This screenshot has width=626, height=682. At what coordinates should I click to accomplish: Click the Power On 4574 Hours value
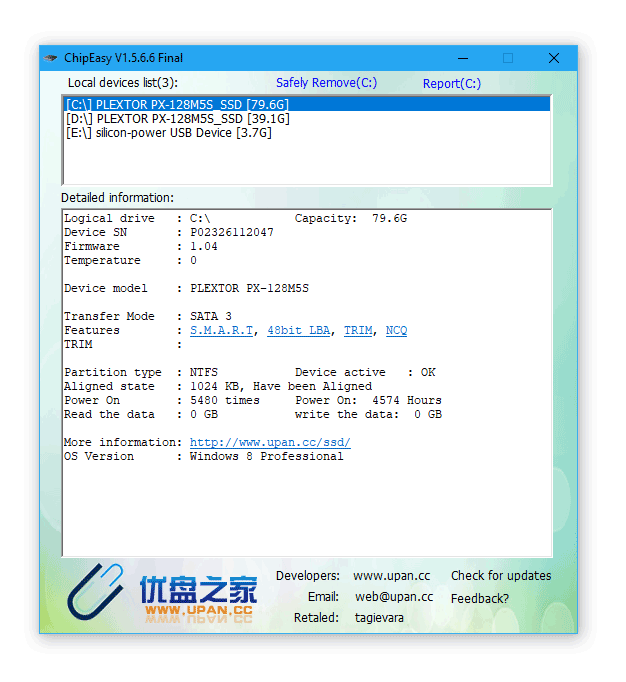click(406, 400)
